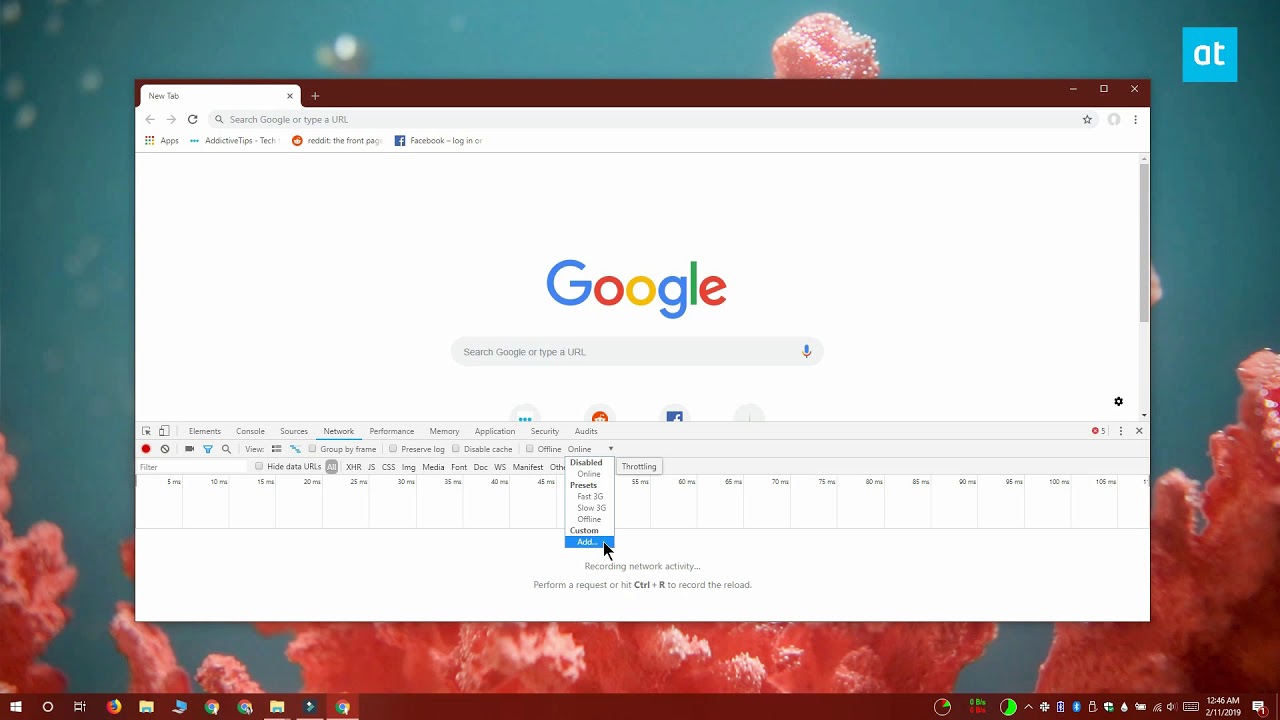Launch Firefox from the taskbar
Image resolution: width=1280 pixels, height=720 pixels.
point(114,707)
